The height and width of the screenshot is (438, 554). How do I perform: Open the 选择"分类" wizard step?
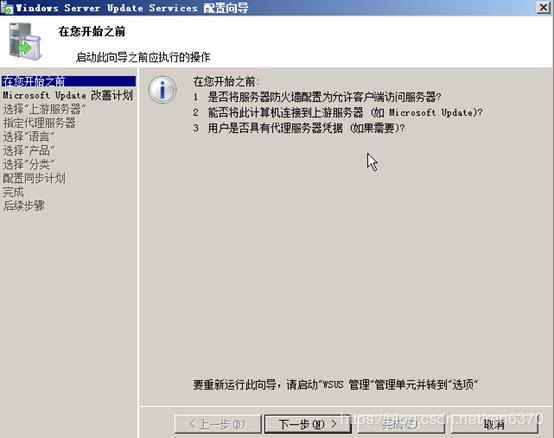point(29,164)
